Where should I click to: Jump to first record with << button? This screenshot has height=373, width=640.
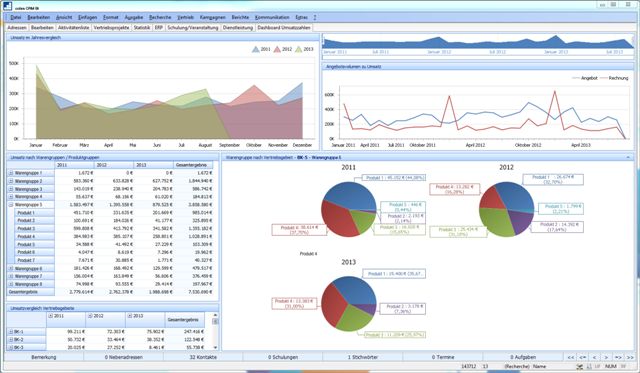pos(571,357)
